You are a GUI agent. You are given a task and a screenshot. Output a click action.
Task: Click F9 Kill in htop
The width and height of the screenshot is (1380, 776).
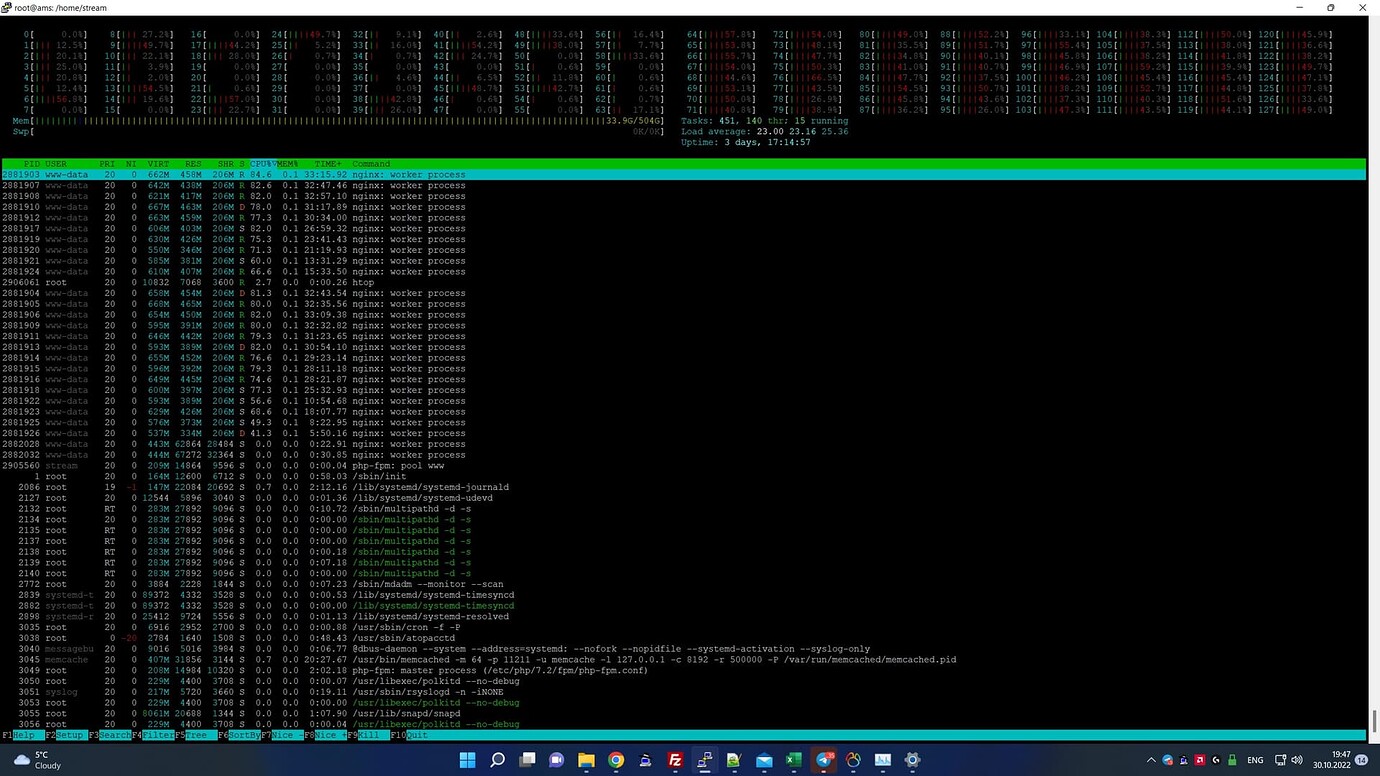click(x=368, y=735)
